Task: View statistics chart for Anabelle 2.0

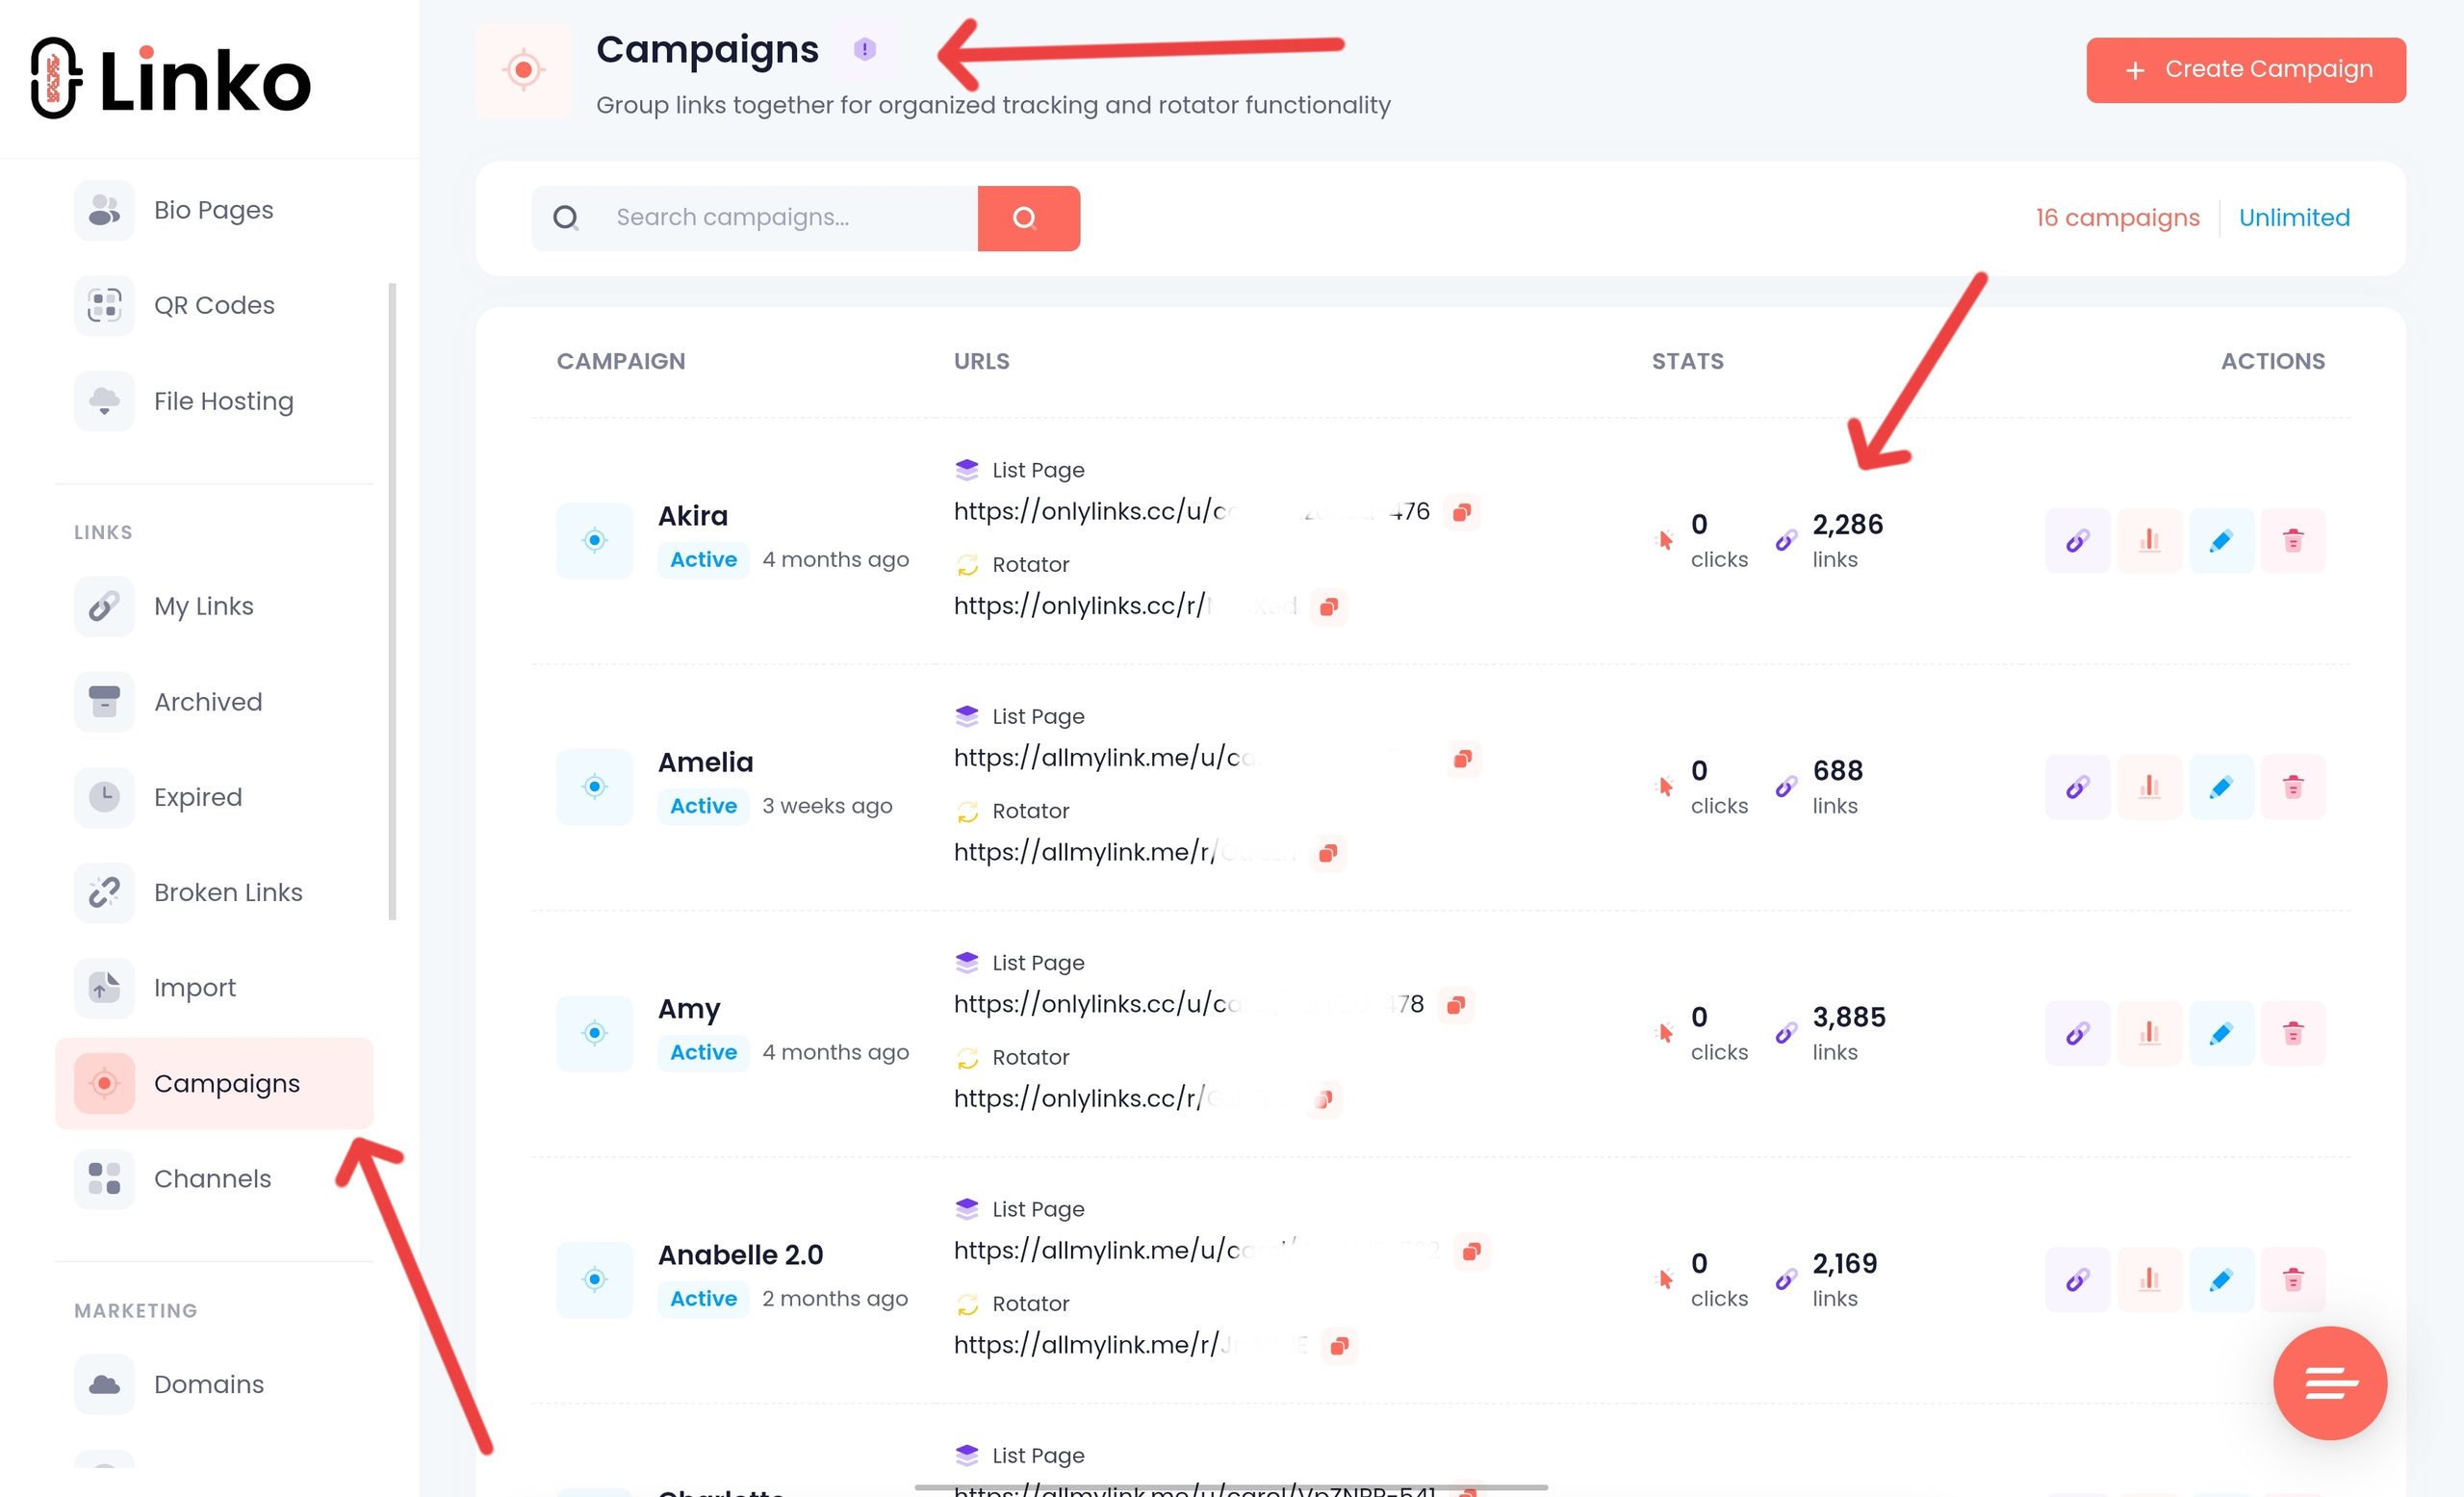Action: tap(2149, 1280)
